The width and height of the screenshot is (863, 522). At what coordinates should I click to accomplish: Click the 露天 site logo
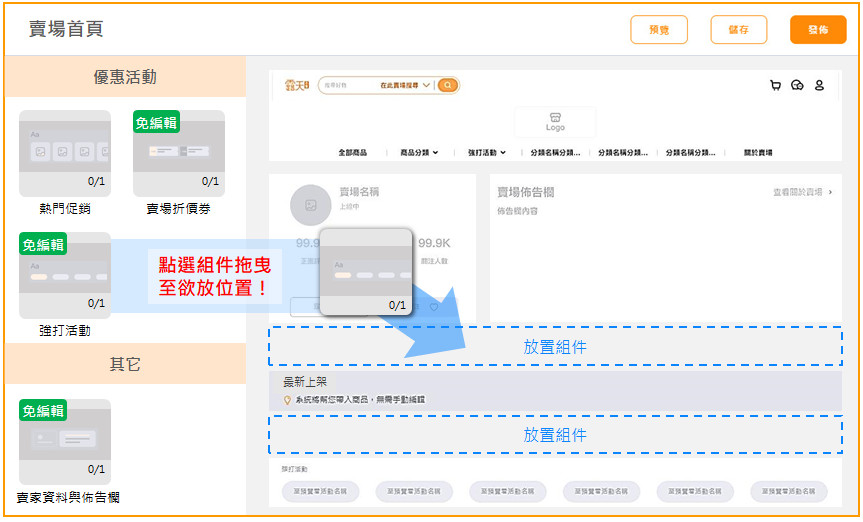[x=298, y=86]
